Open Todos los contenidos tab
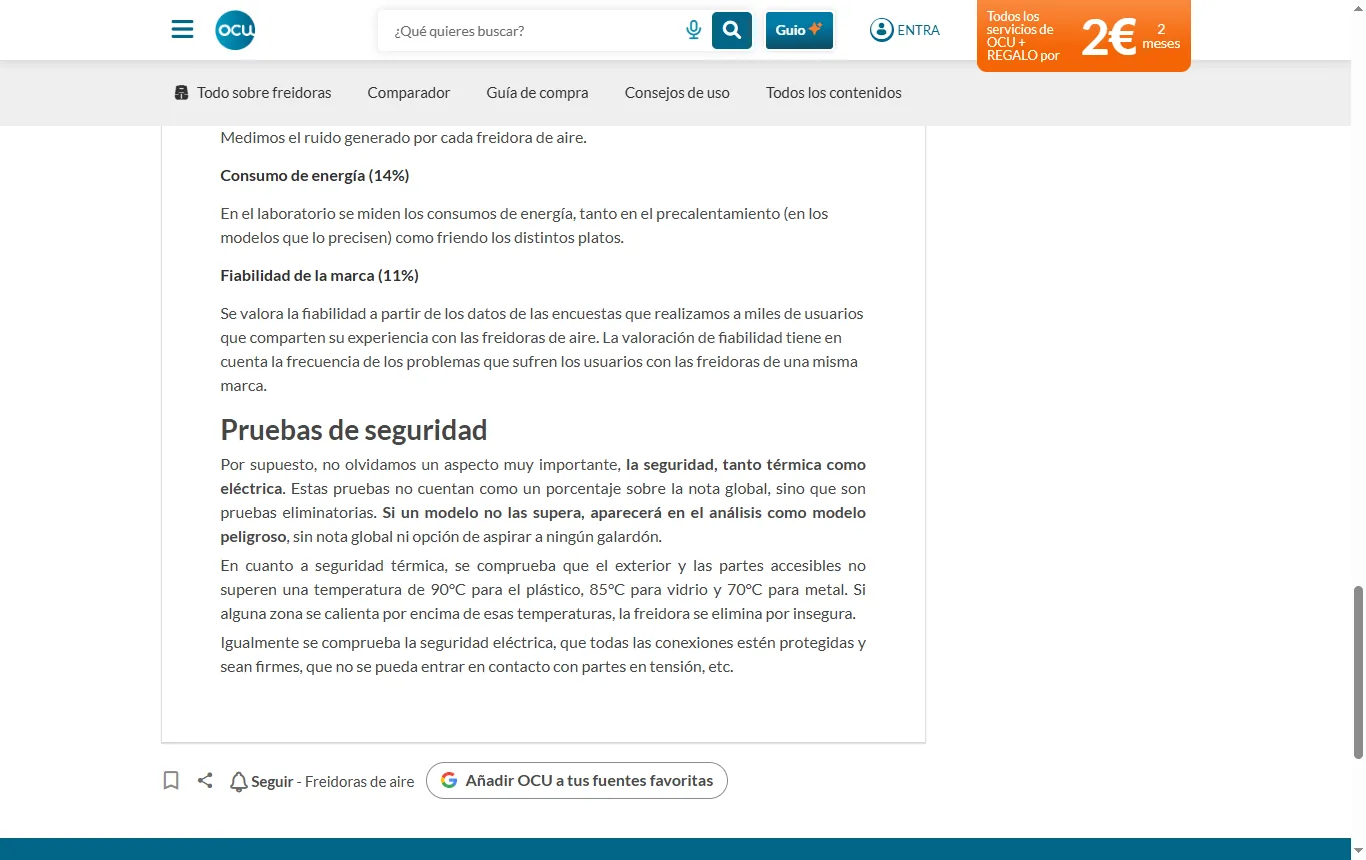Screen dimensions: 1366x860 pos(834,93)
